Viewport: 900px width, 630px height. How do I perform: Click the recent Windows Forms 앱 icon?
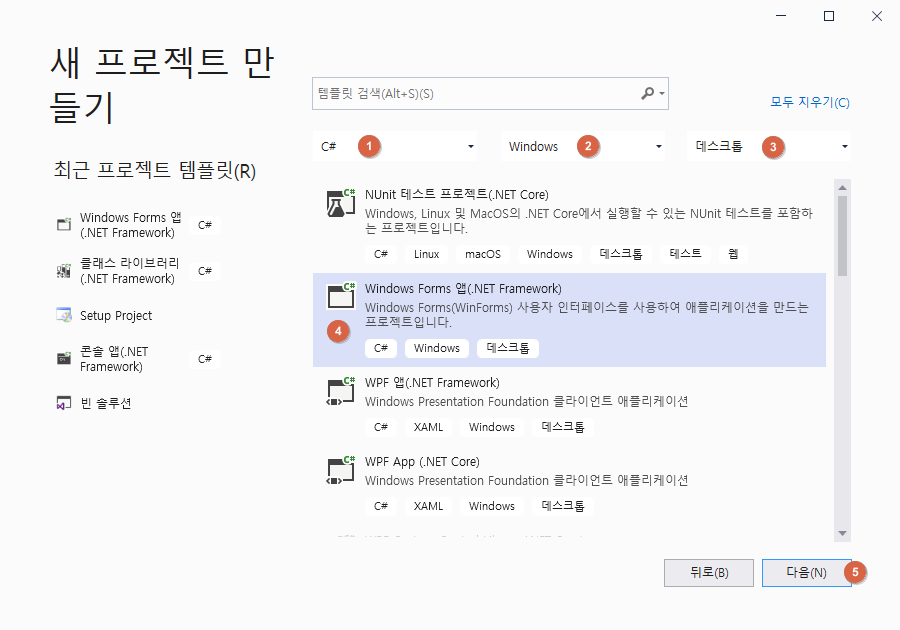64,224
